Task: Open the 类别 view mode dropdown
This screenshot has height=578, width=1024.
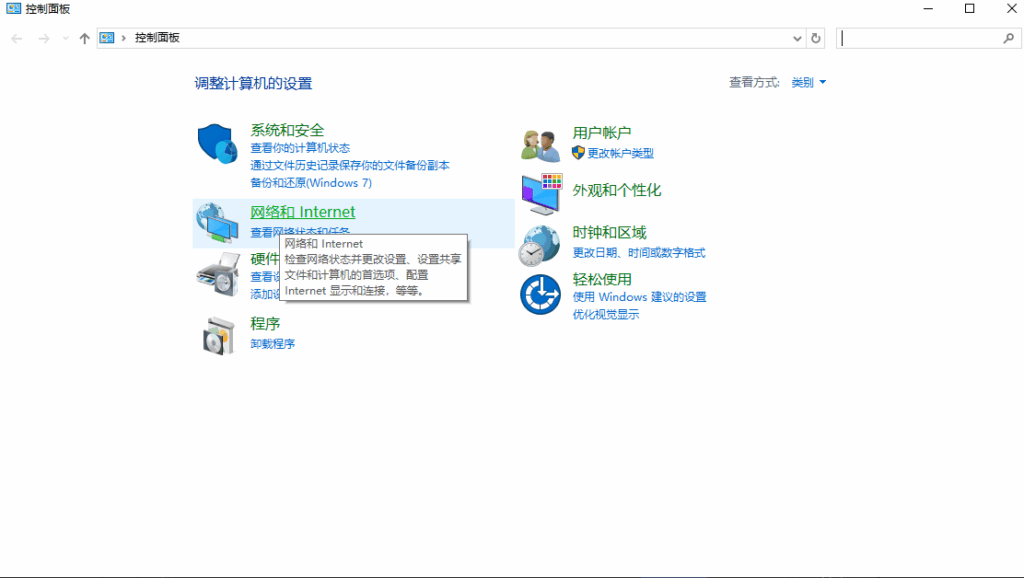Action: (x=808, y=83)
